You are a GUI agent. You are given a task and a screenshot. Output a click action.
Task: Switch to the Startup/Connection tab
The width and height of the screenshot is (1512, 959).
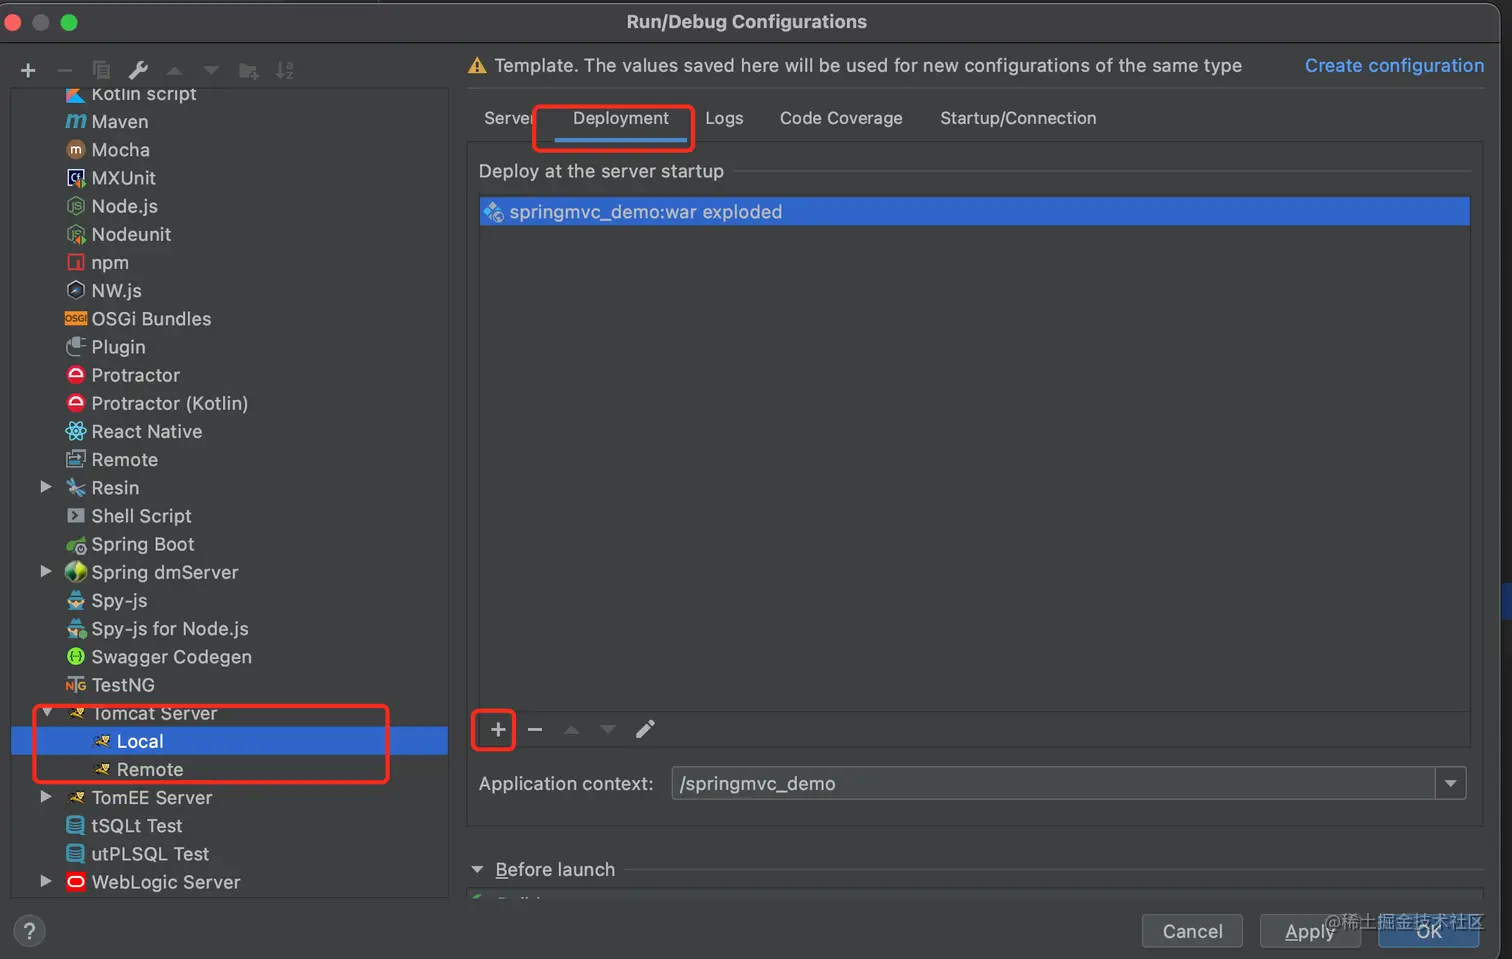click(1018, 118)
